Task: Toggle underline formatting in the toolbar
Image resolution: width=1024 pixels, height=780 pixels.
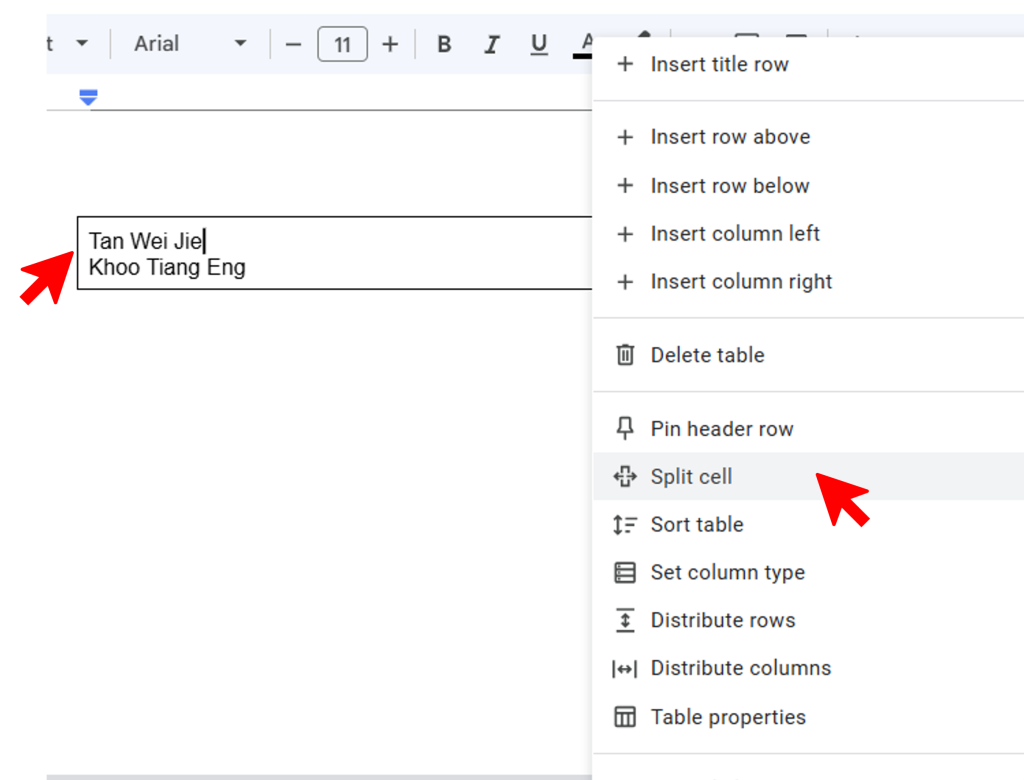Action: tap(539, 44)
